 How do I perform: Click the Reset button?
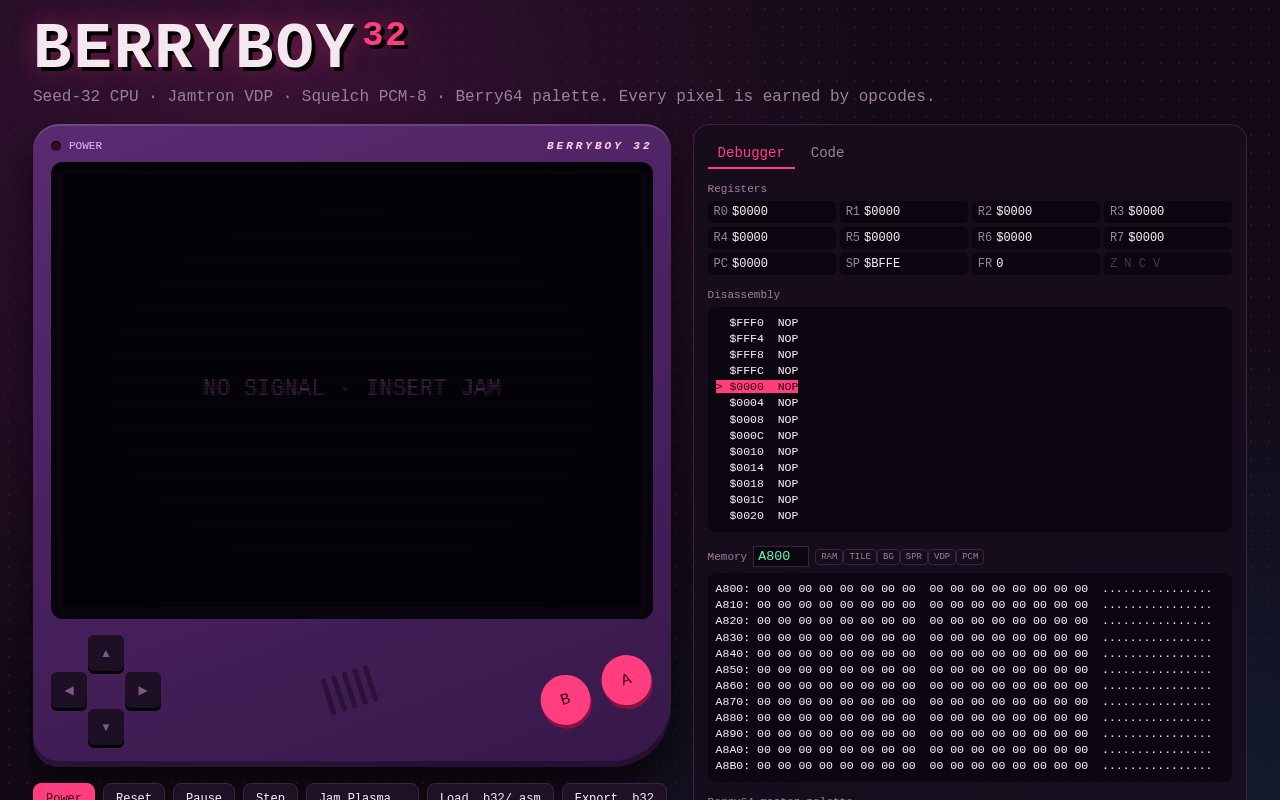click(x=134, y=792)
